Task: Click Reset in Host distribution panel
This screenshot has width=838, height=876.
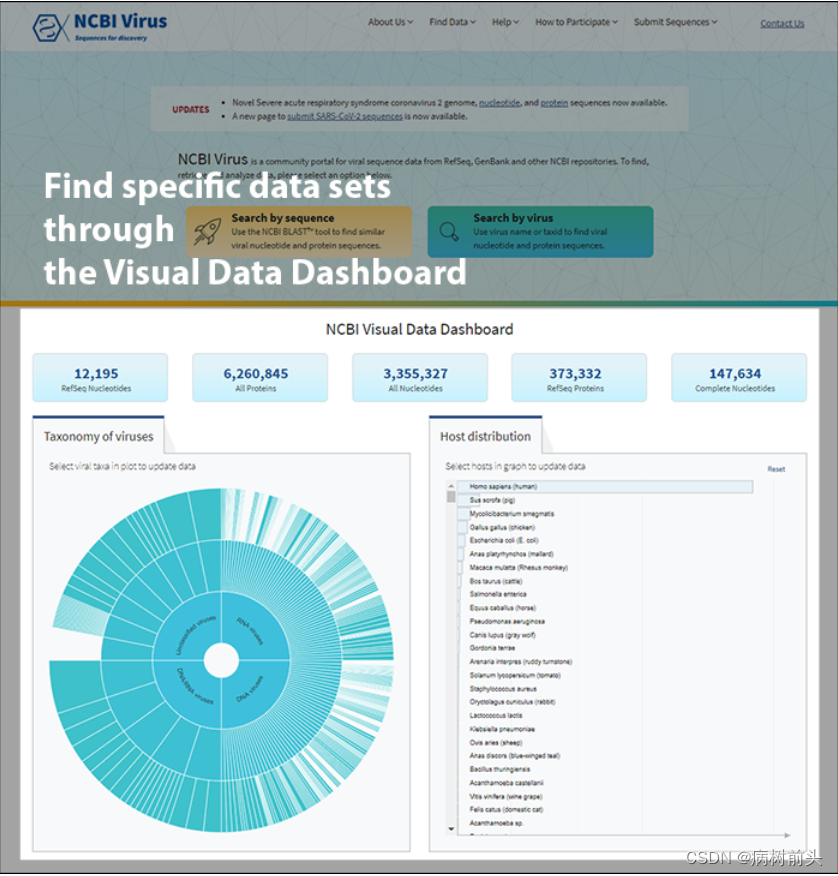Action: (x=776, y=469)
